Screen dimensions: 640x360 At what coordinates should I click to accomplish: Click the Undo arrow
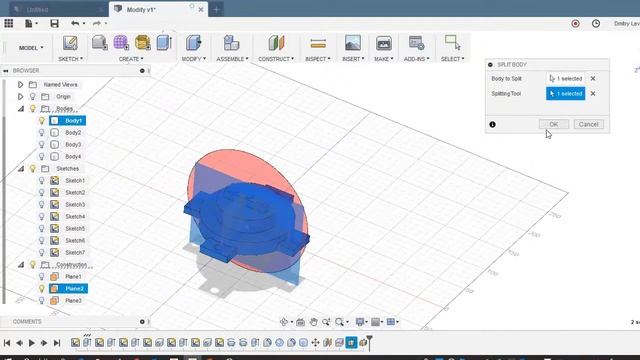coord(75,24)
